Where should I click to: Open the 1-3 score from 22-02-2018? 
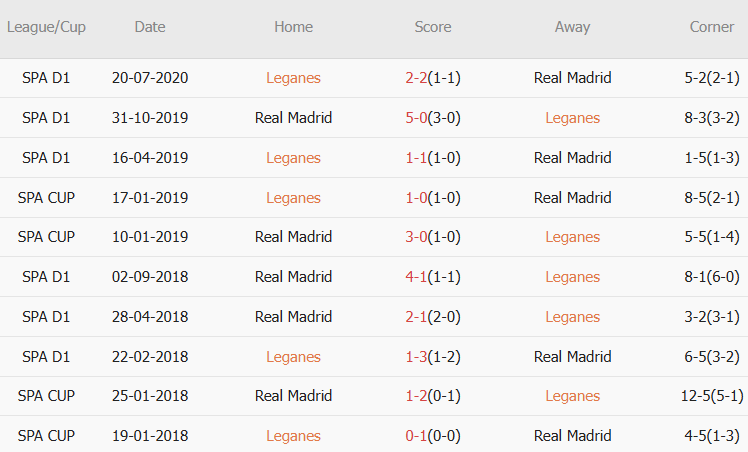(x=416, y=357)
